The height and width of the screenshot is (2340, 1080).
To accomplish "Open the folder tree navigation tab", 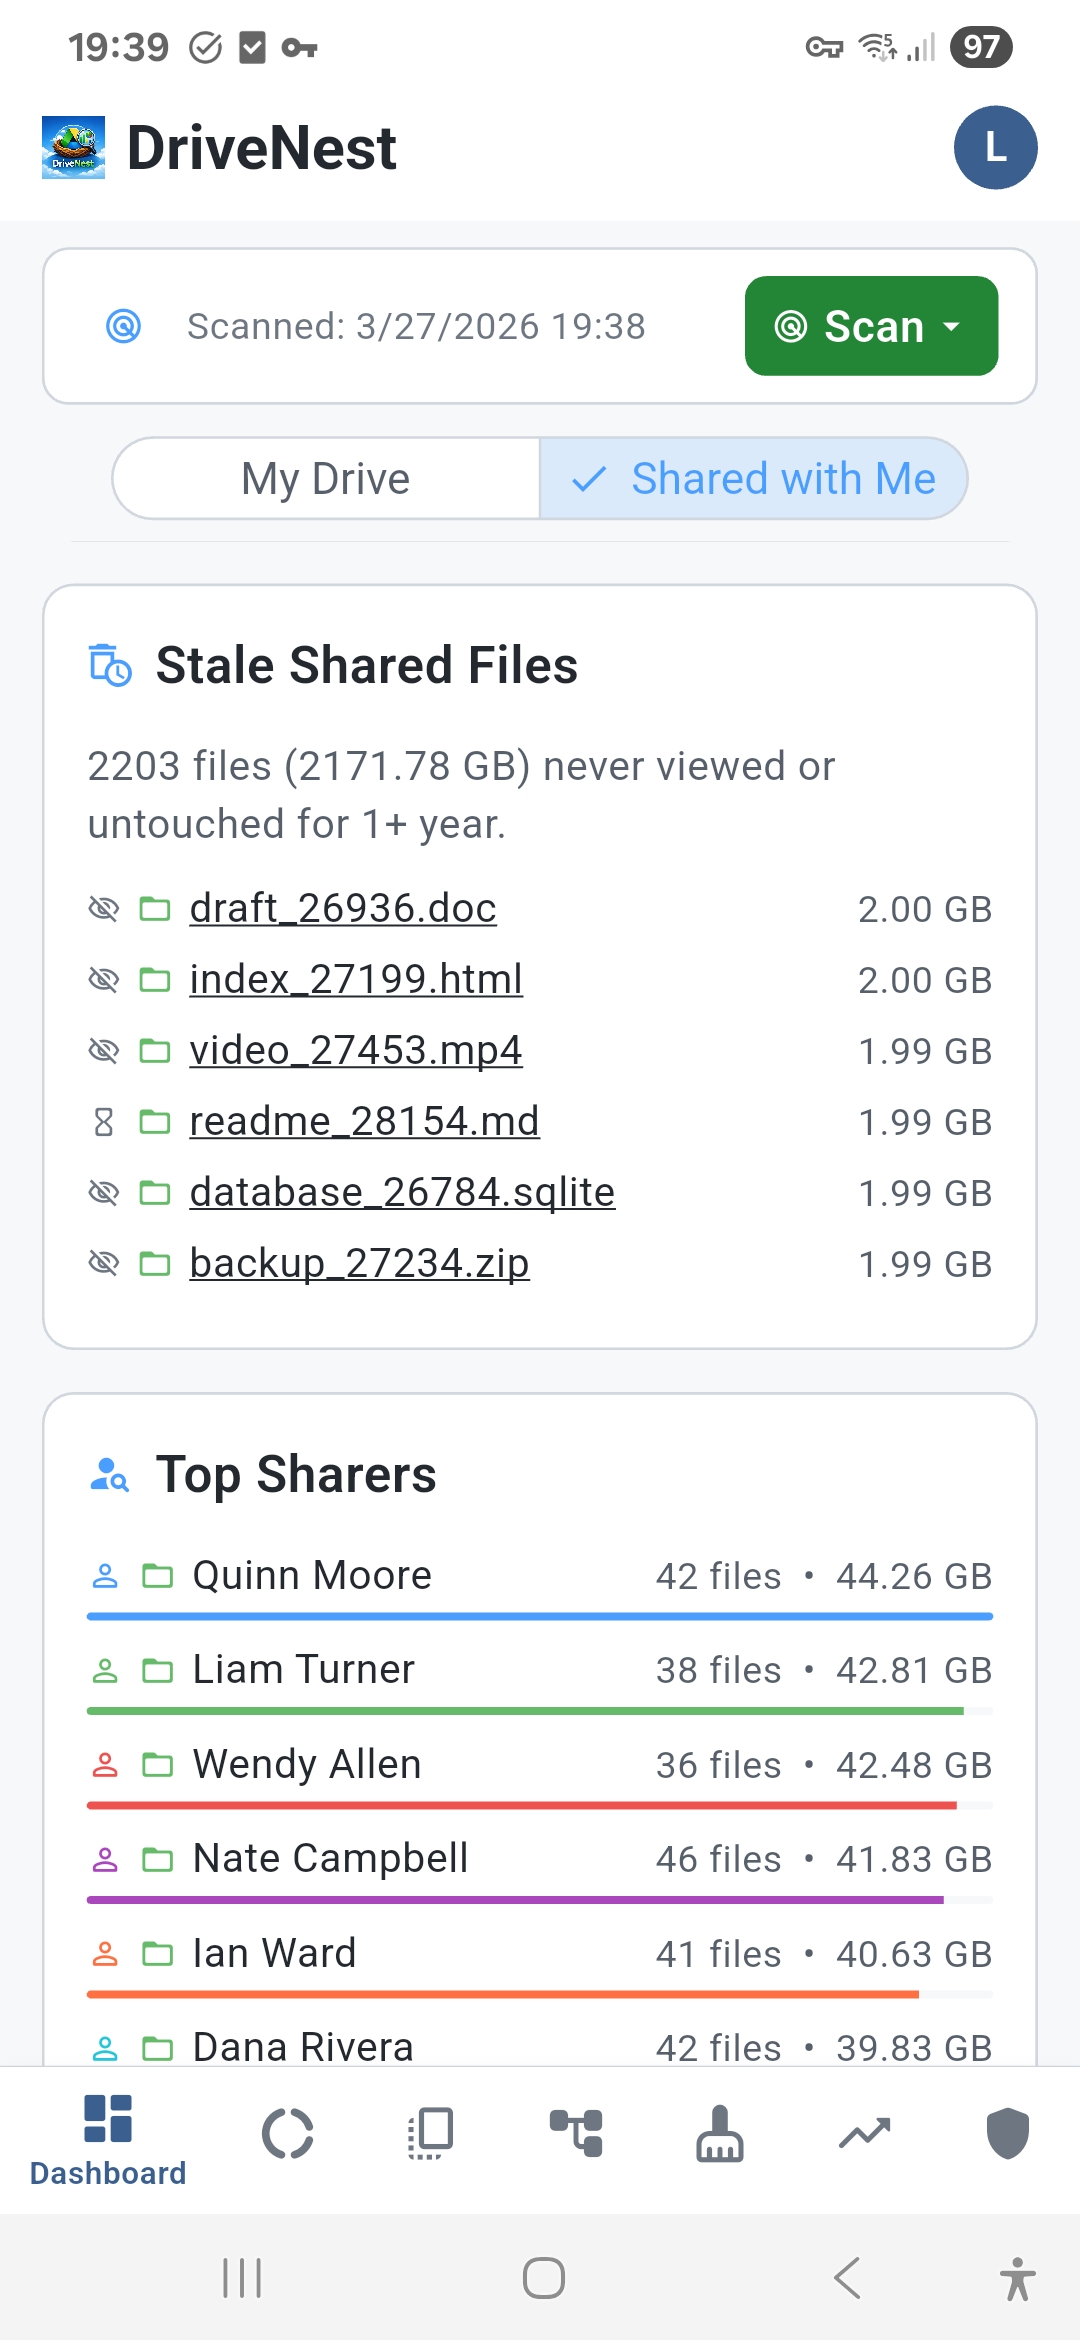I will (576, 2134).
